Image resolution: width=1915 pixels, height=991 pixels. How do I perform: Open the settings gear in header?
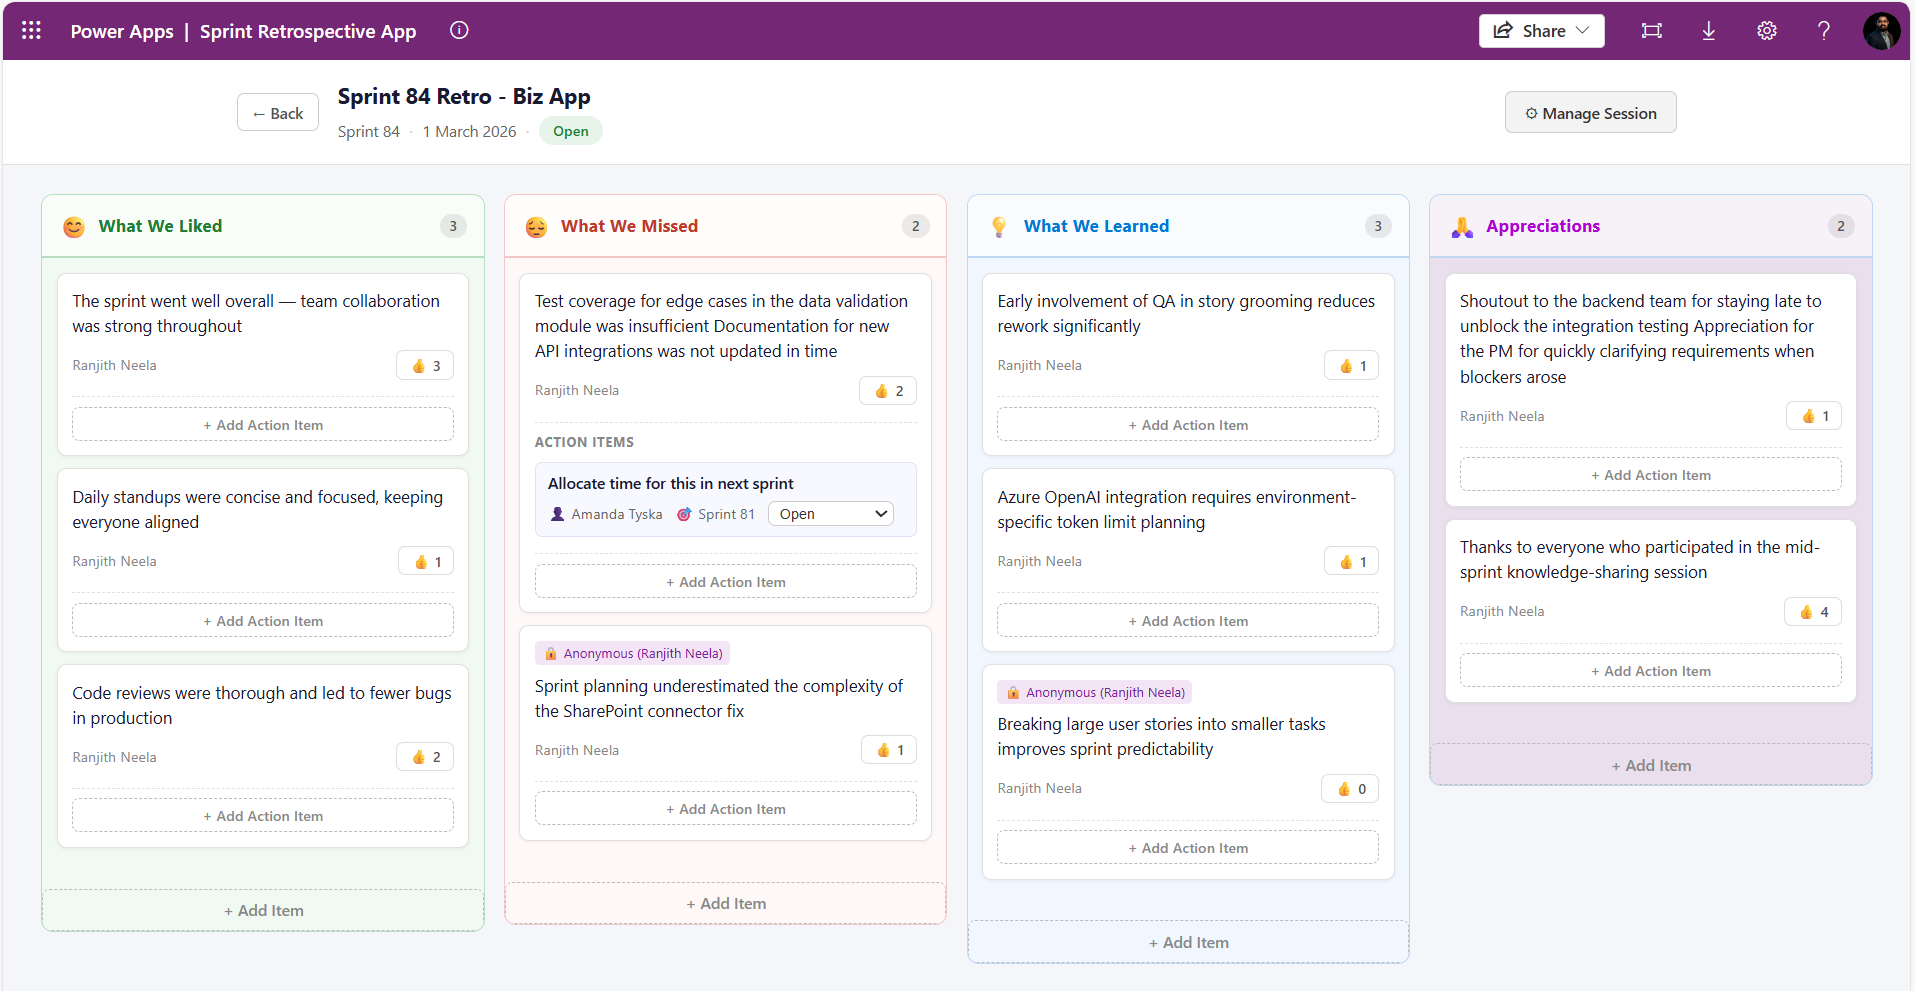pyautogui.click(x=1766, y=31)
